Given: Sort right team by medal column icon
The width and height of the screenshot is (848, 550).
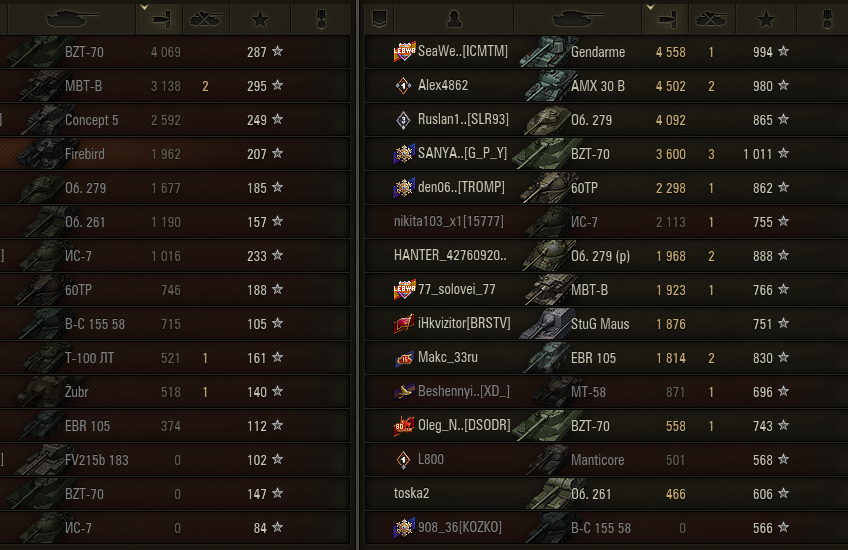Looking at the screenshot, I should [x=827, y=19].
